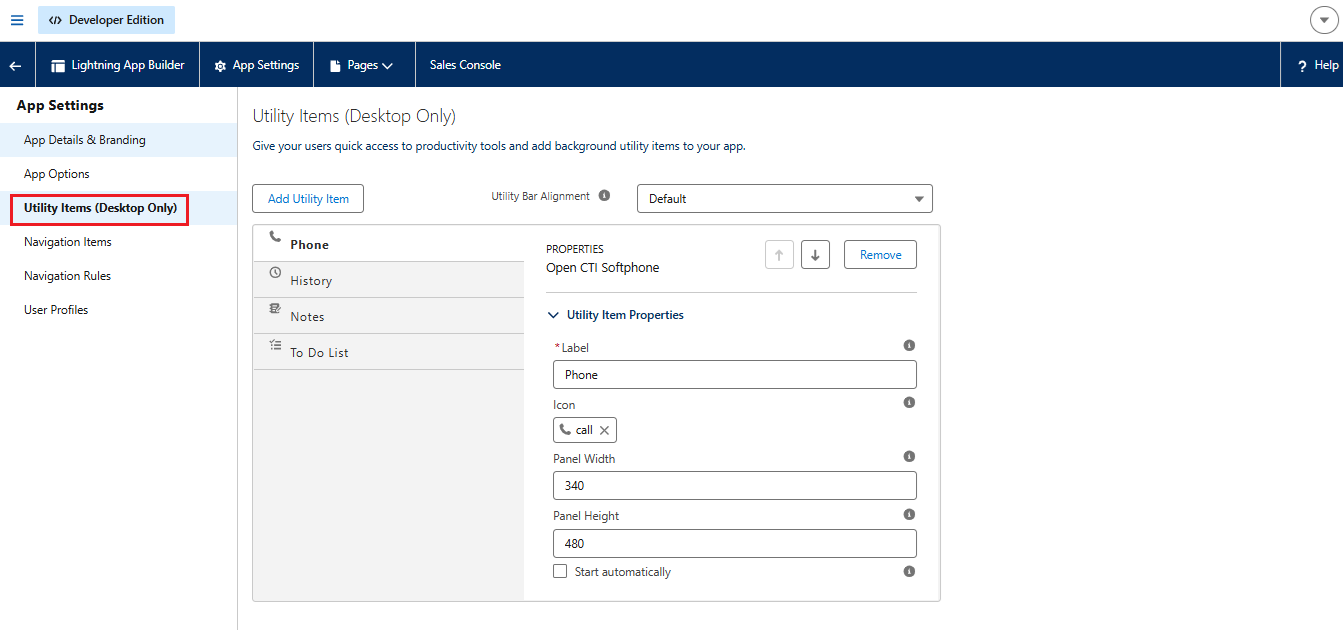
Task: Click the Panel Height input field
Action: (735, 544)
